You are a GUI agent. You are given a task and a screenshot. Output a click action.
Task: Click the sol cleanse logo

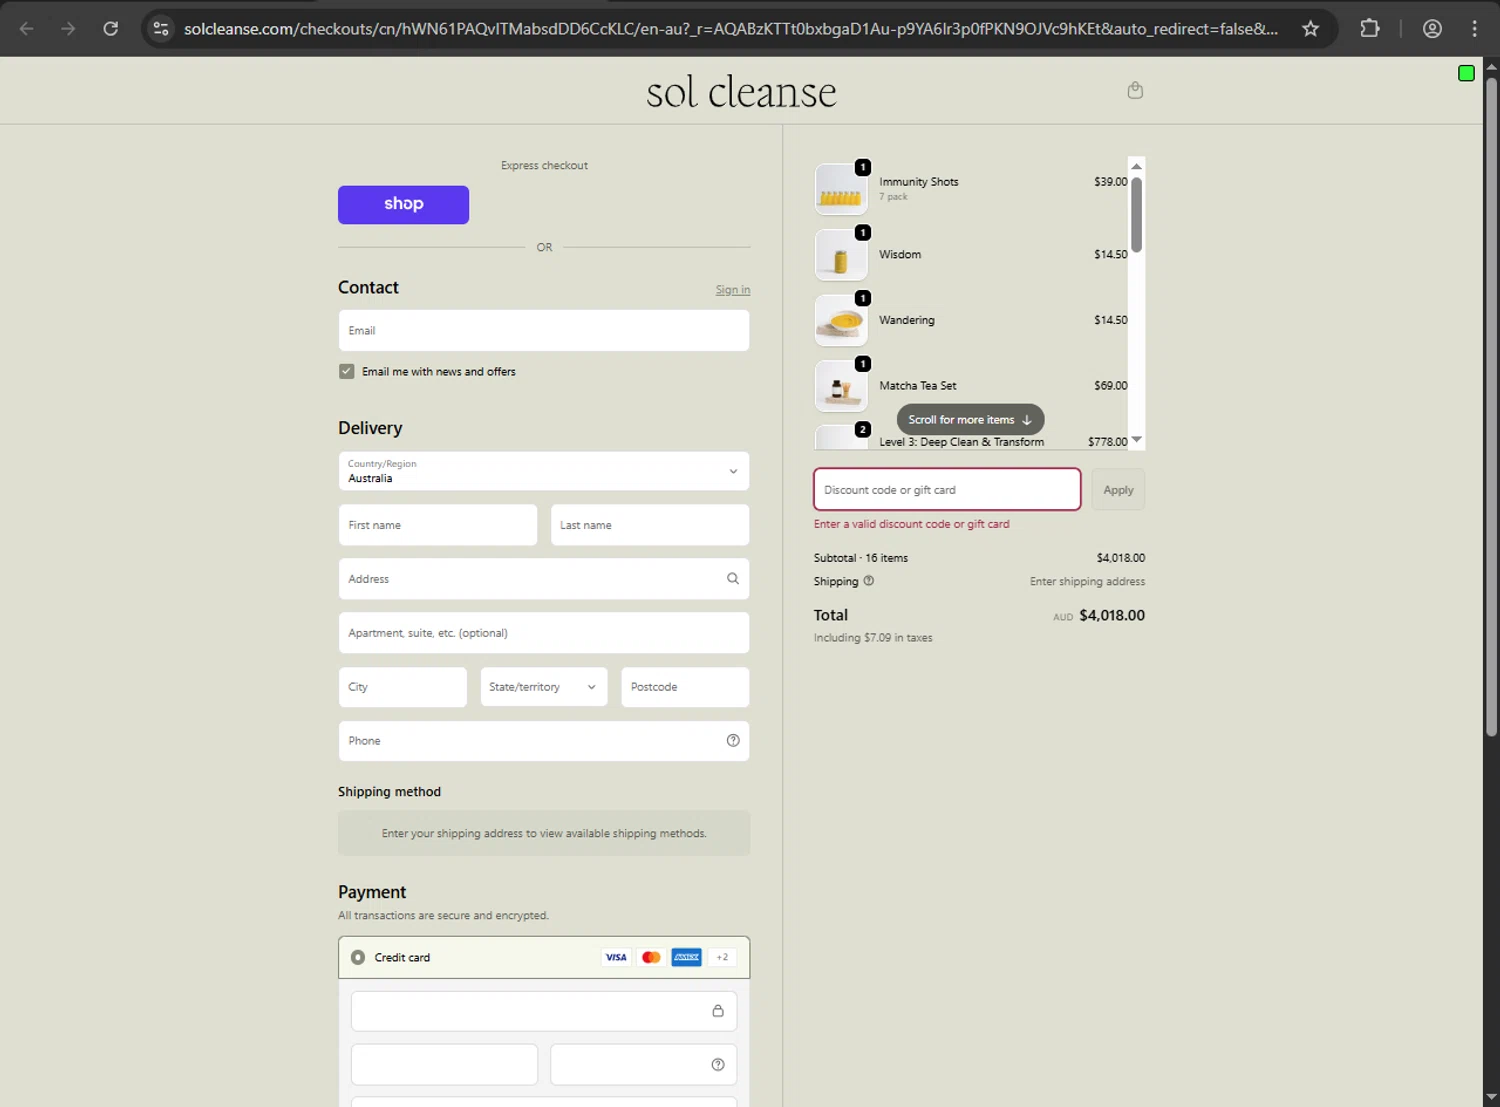click(x=741, y=92)
